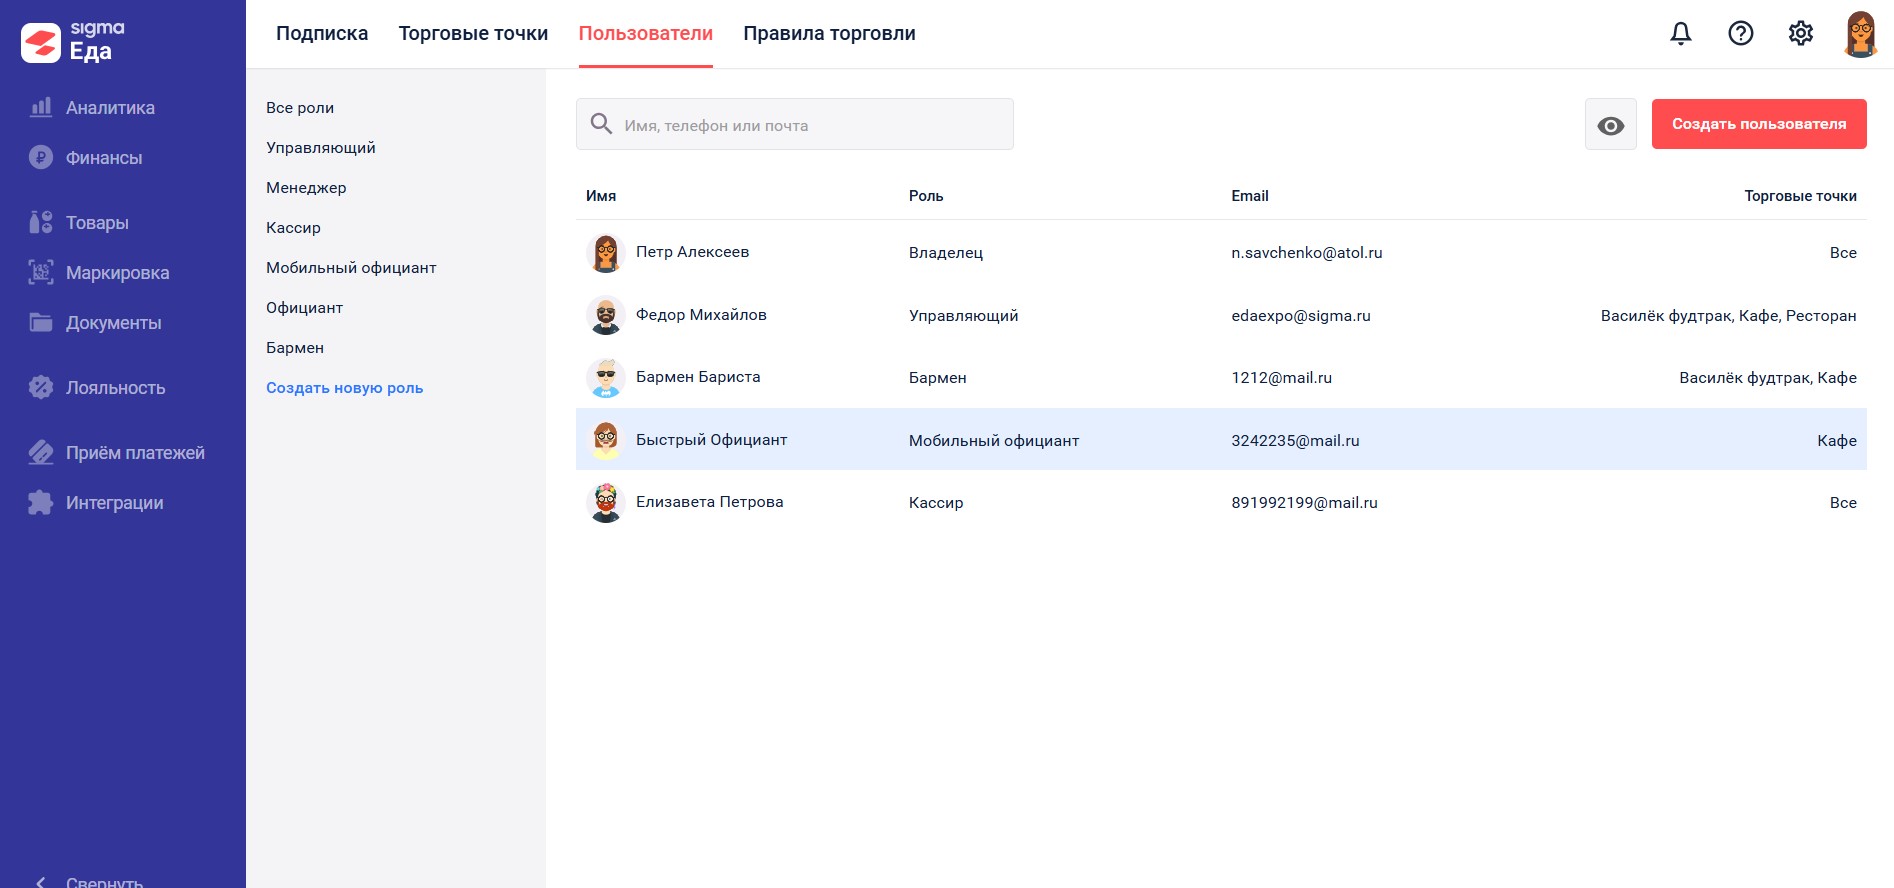Open settings gear icon in header
The image size is (1894, 888).
pyautogui.click(x=1801, y=34)
